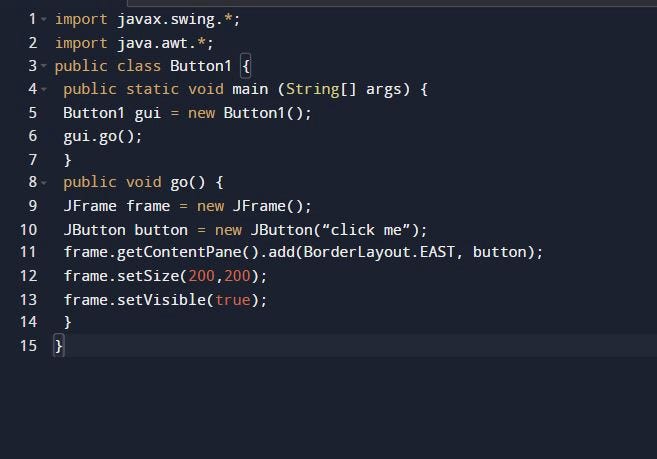The height and width of the screenshot is (459, 657).
Task: Click the opening brace on line 3
Action: pyautogui.click(x=246, y=66)
